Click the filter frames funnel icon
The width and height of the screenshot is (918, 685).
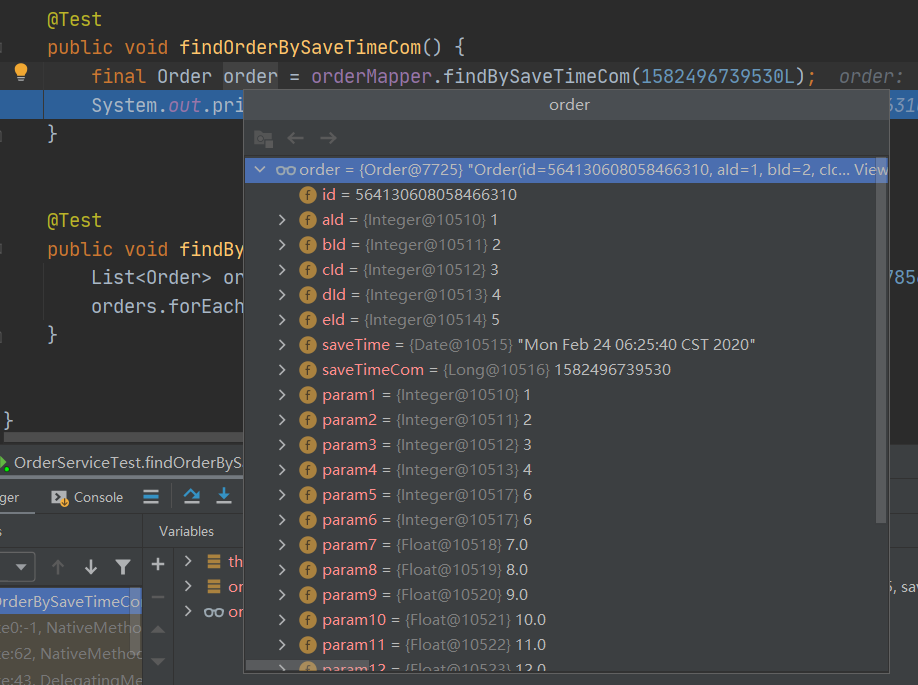pos(123,567)
